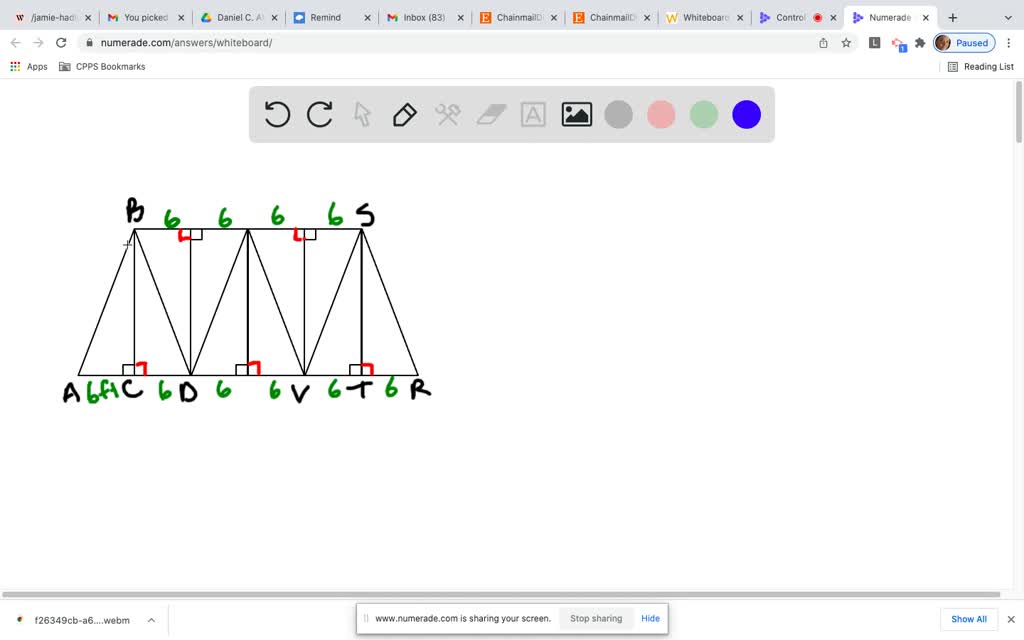Click the Stop sharing button
This screenshot has height=640, width=1024.
coord(595,618)
